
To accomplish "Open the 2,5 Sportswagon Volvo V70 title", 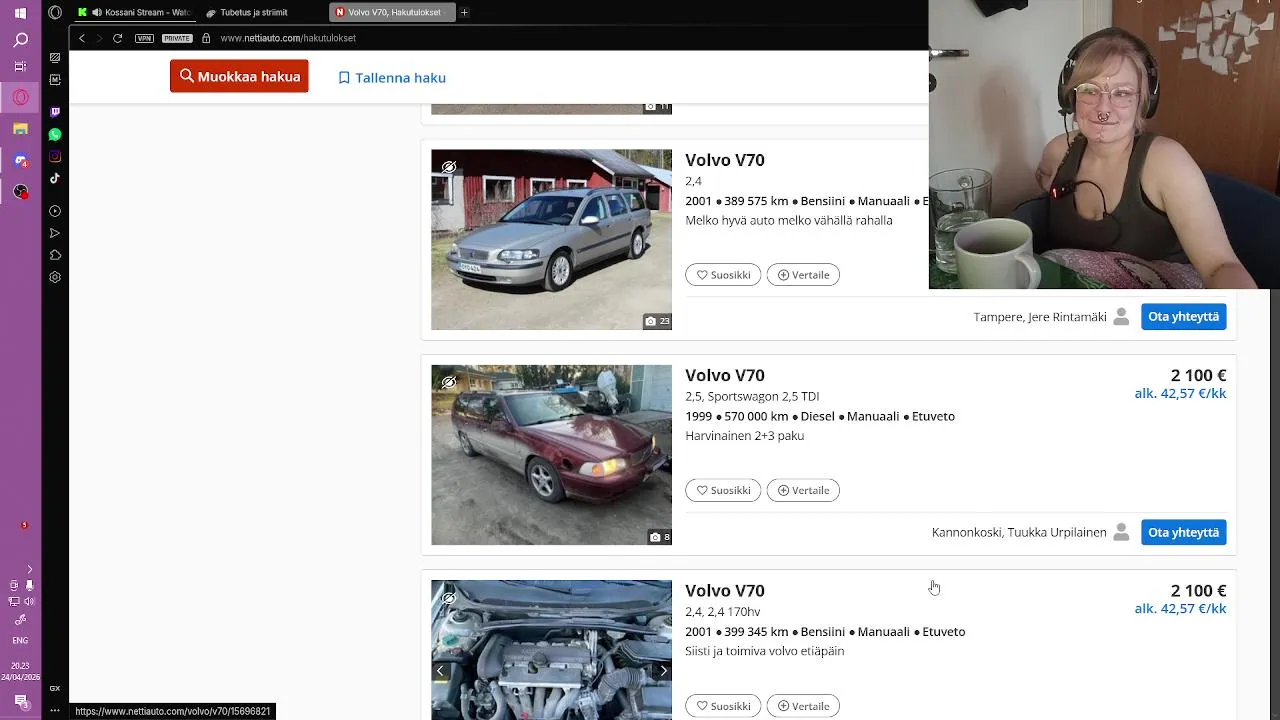I will 725,375.
